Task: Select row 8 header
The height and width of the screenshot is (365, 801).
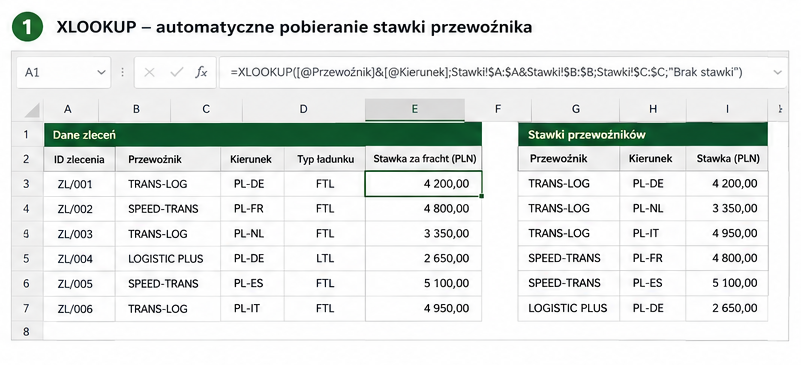Action: coord(27,332)
